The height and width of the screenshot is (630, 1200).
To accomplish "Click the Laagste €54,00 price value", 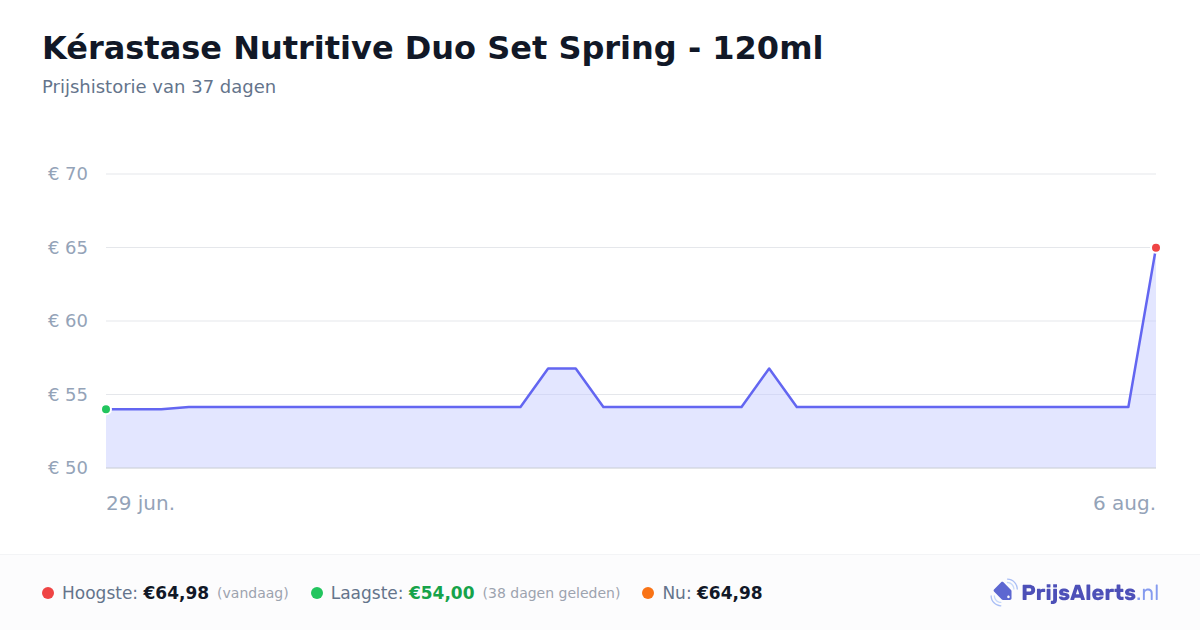I will pos(441,593).
